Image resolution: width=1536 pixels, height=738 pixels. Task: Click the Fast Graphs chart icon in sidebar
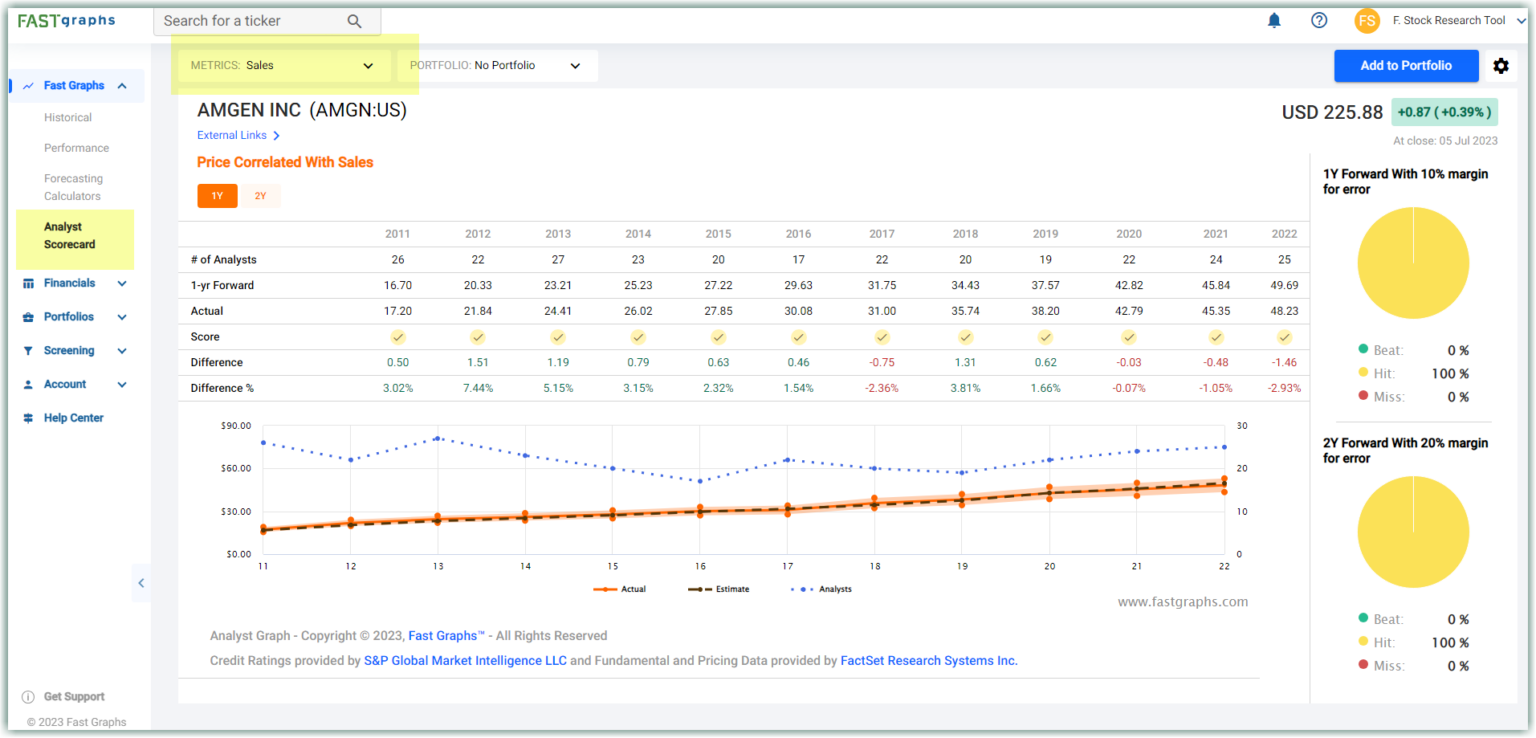tap(28, 86)
